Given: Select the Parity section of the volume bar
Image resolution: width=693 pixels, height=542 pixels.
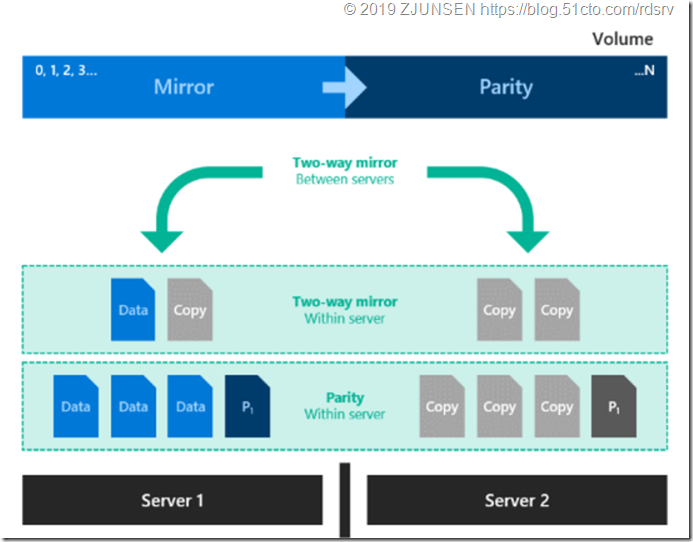Looking at the screenshot, I should (506, 87).
